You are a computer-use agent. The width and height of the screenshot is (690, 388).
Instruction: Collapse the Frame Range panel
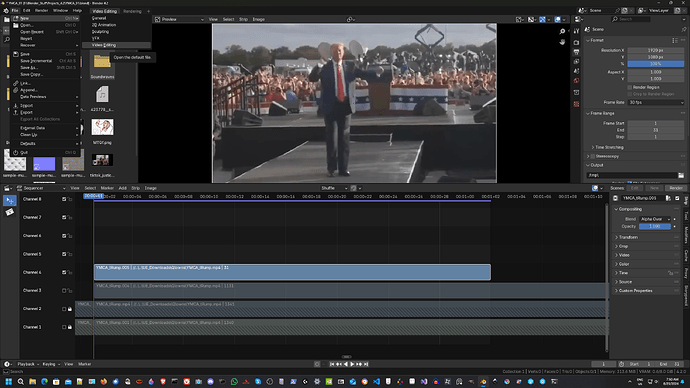click(x=588, y=113)
